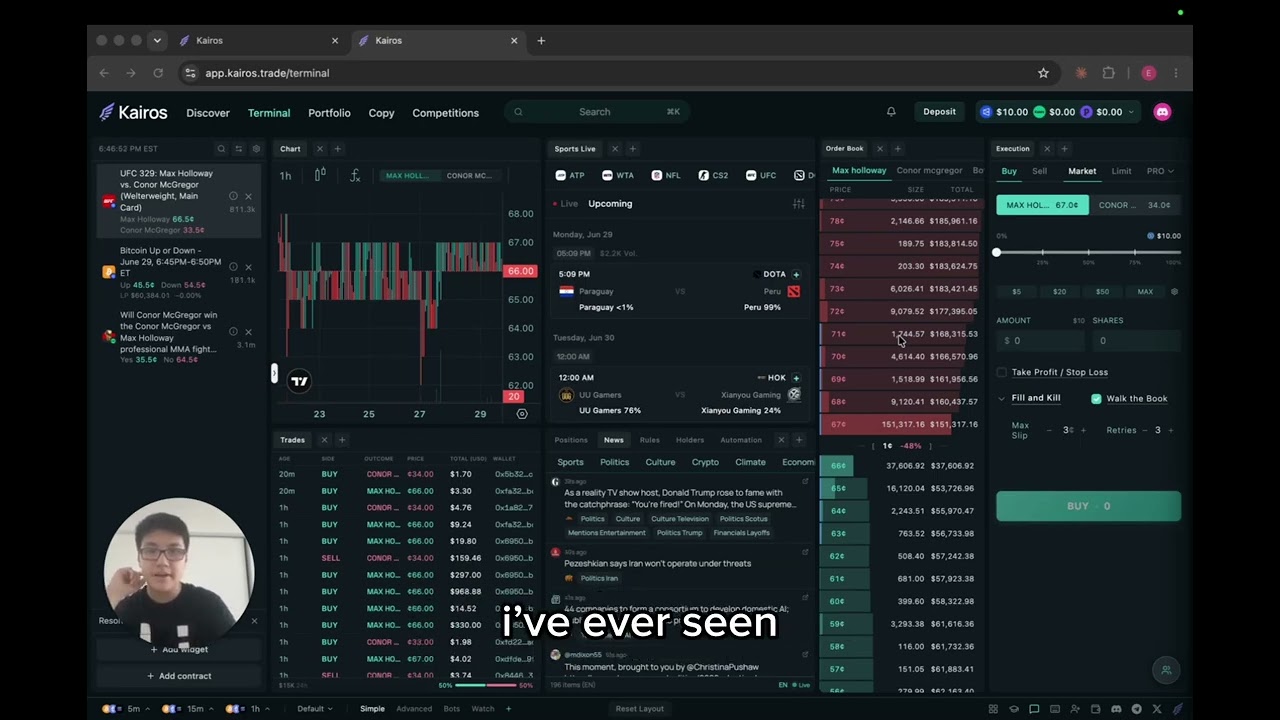Image resolution: width=1280 pixels, height=720 pixels.
Task: Click Add contract button
Action: [x=179, y=676]
